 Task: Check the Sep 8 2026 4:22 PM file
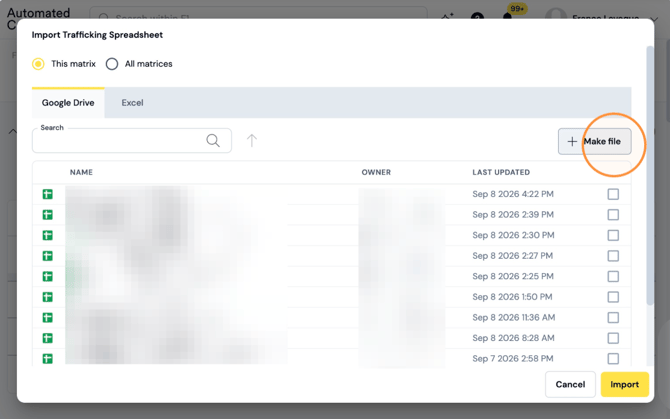point(613,194)
